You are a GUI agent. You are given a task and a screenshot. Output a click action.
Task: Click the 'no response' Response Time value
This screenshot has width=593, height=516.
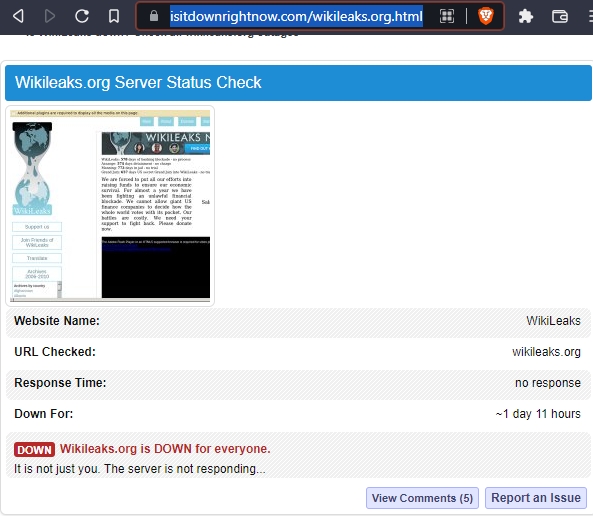[548, 383]
